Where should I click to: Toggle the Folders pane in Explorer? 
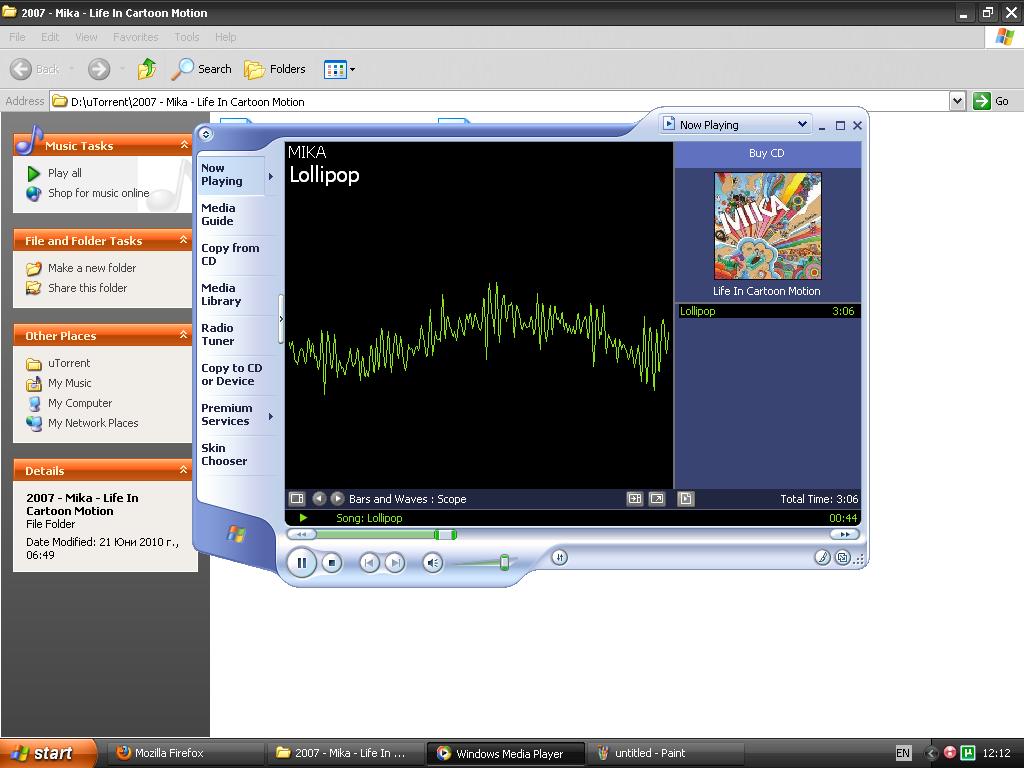click(x=274, y=69)
